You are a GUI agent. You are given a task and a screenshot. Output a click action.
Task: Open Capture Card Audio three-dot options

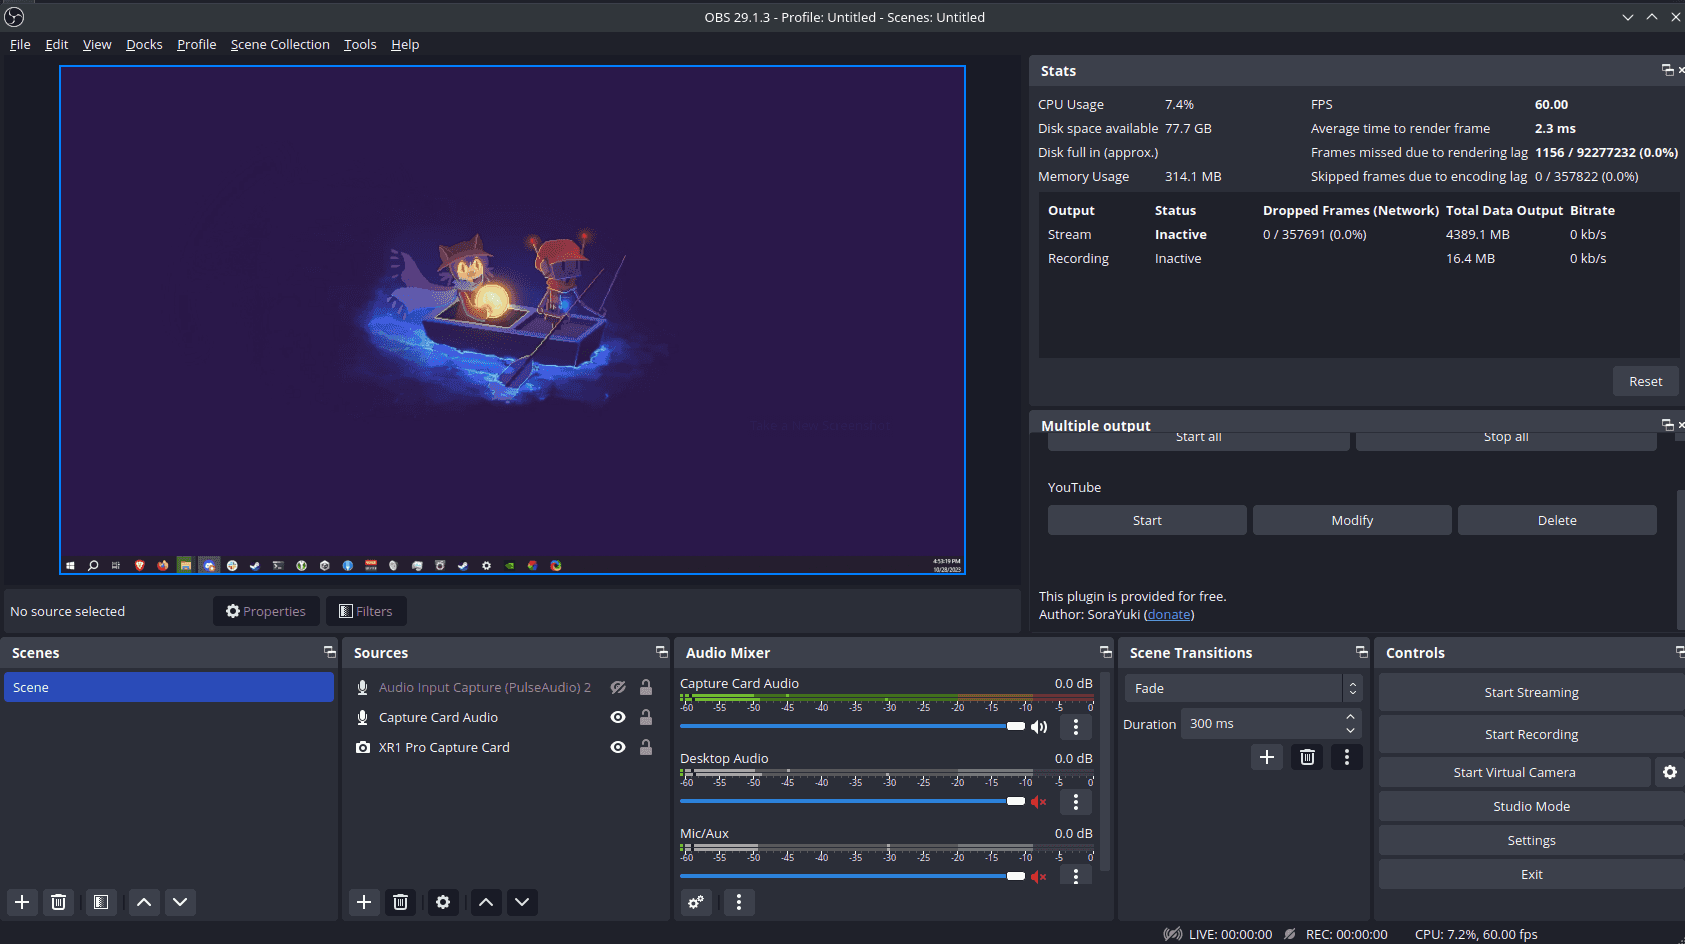click(1076, 727)
